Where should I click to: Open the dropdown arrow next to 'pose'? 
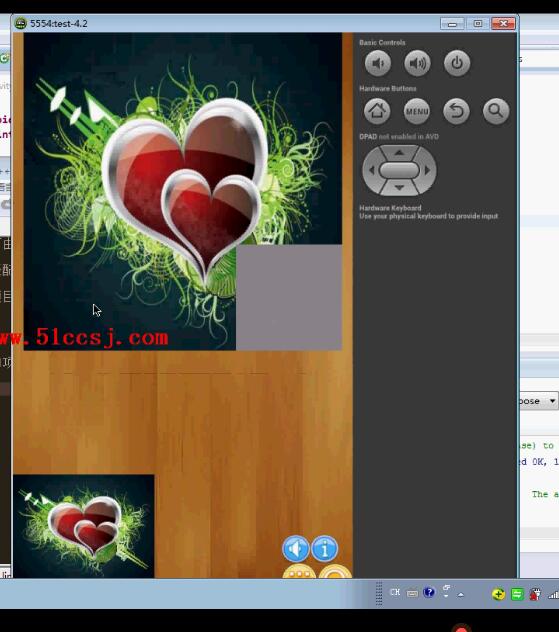pos(552,401)
